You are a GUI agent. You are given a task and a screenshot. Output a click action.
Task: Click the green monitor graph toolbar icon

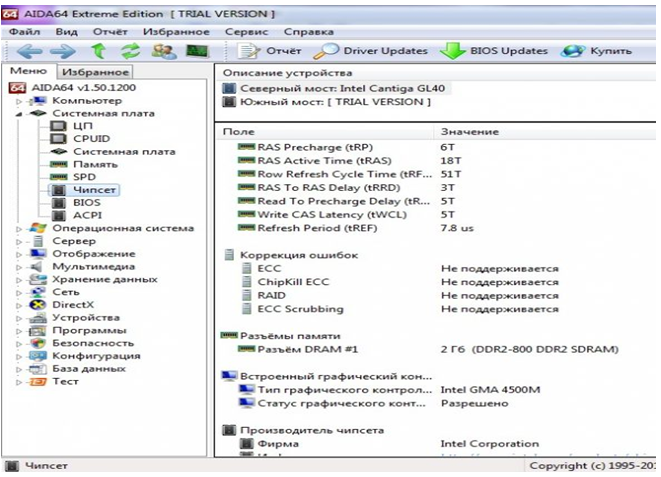click(x=197, y=51)
